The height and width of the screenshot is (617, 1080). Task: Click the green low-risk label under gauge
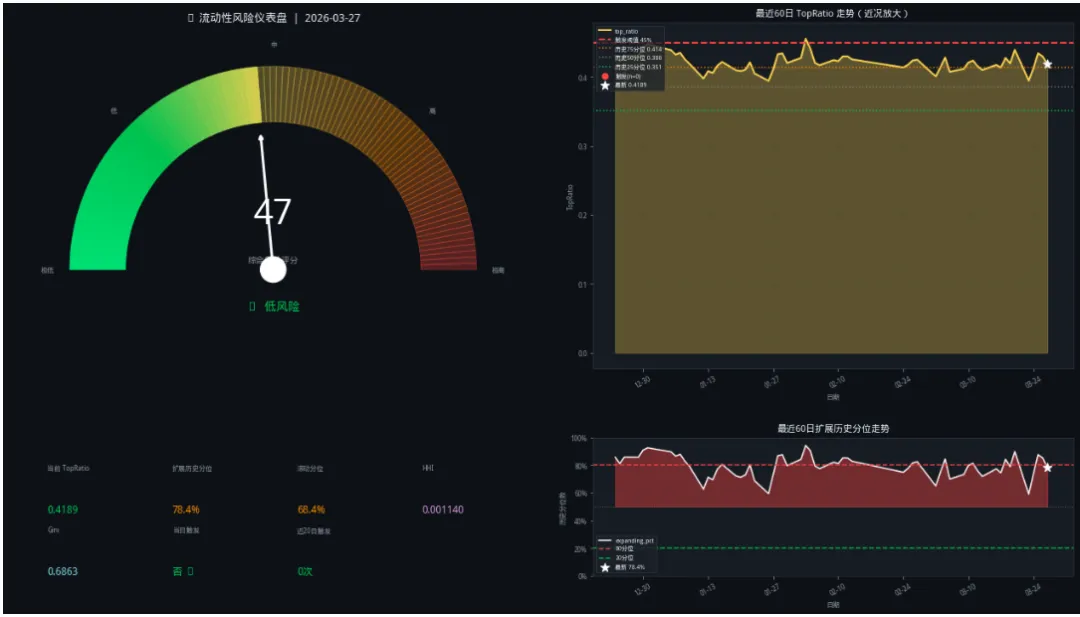coord(274,306)
